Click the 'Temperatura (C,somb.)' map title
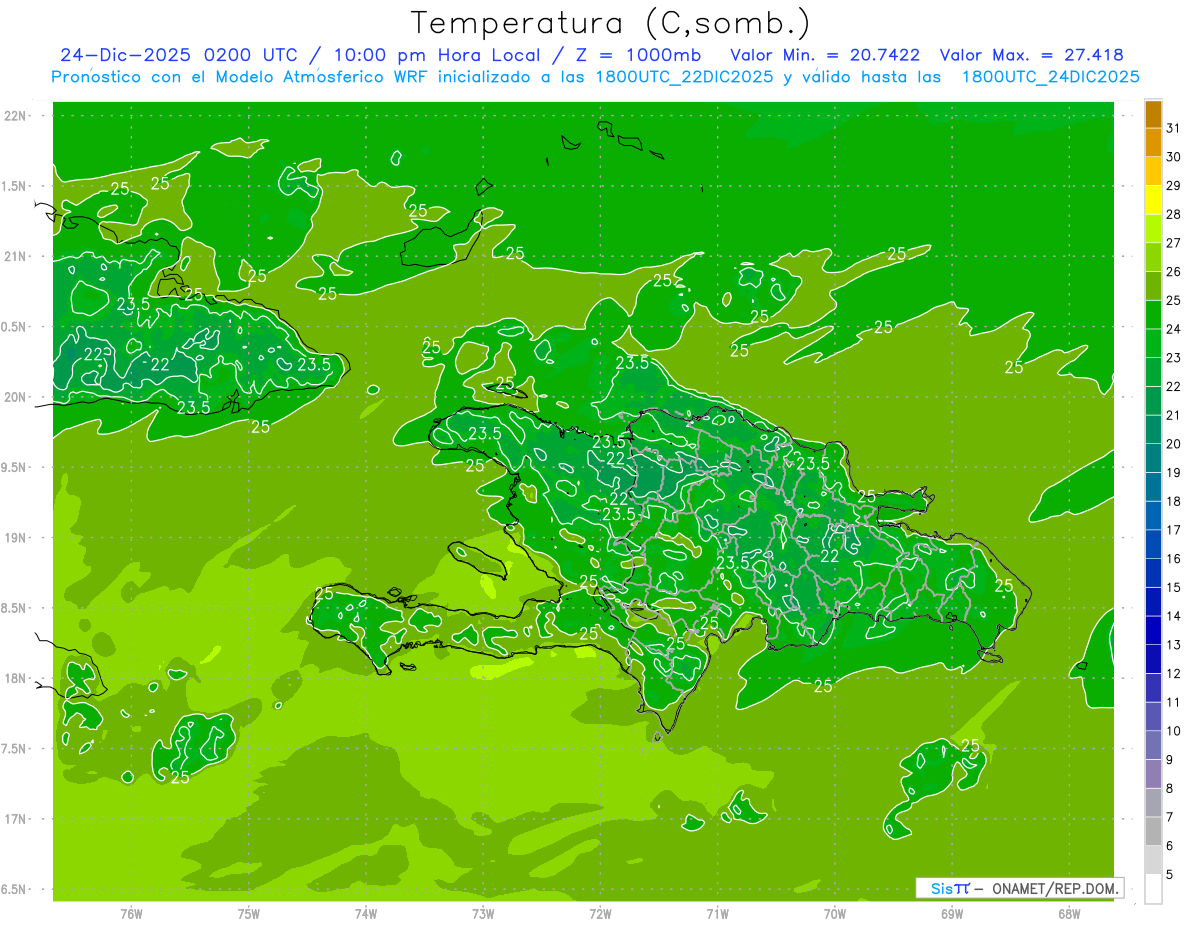The height and width of the screenshot is (927, 1200). click(610, 23)
